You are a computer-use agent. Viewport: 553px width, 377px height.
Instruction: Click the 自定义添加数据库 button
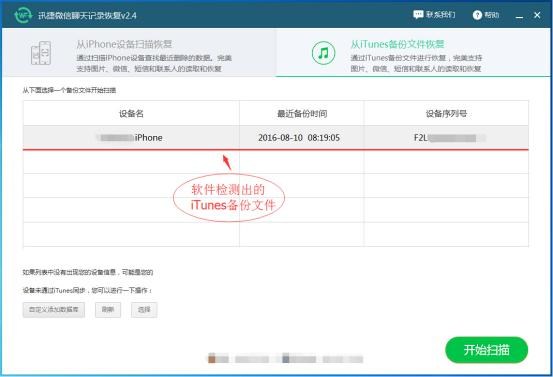pyautogui.click(x=54, y=310)
